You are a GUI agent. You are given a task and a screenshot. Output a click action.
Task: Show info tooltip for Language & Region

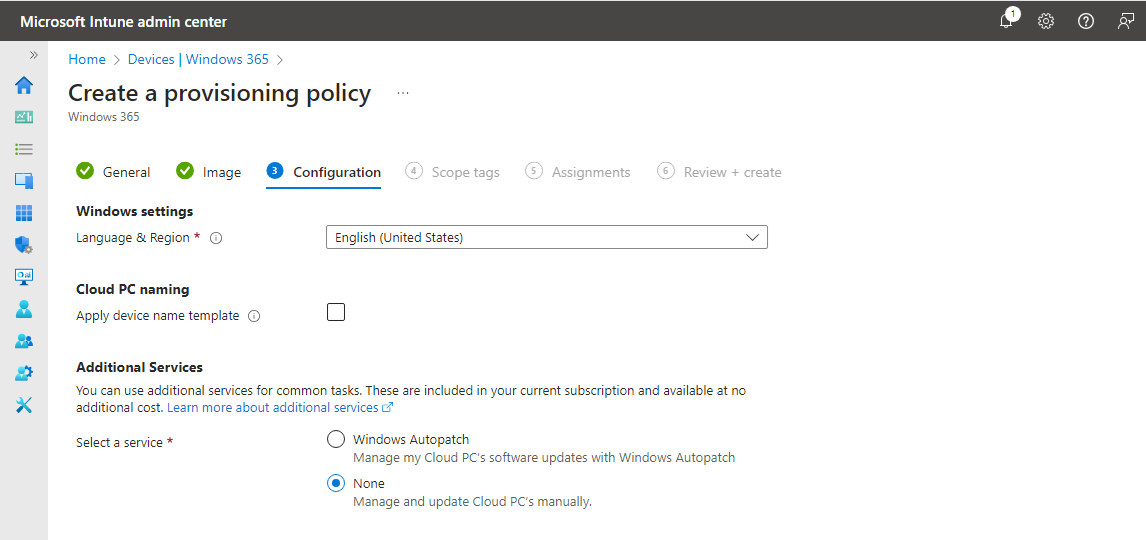point(216,238)
